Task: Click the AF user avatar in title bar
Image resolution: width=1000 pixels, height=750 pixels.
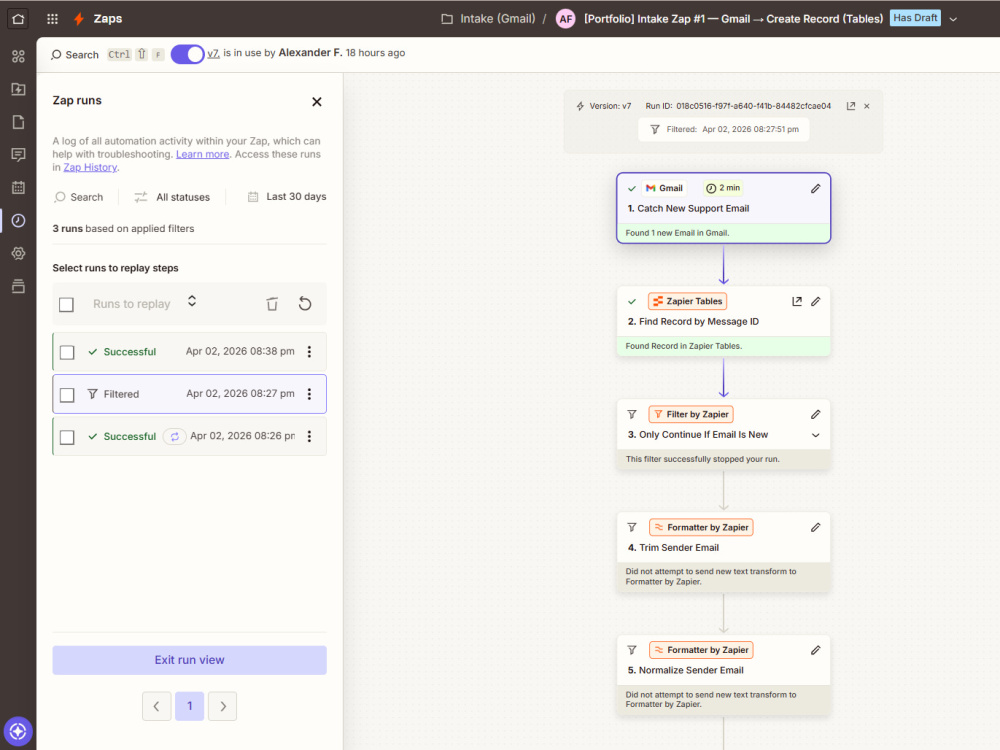Action: pyautogui.click(x=566, y=19)
